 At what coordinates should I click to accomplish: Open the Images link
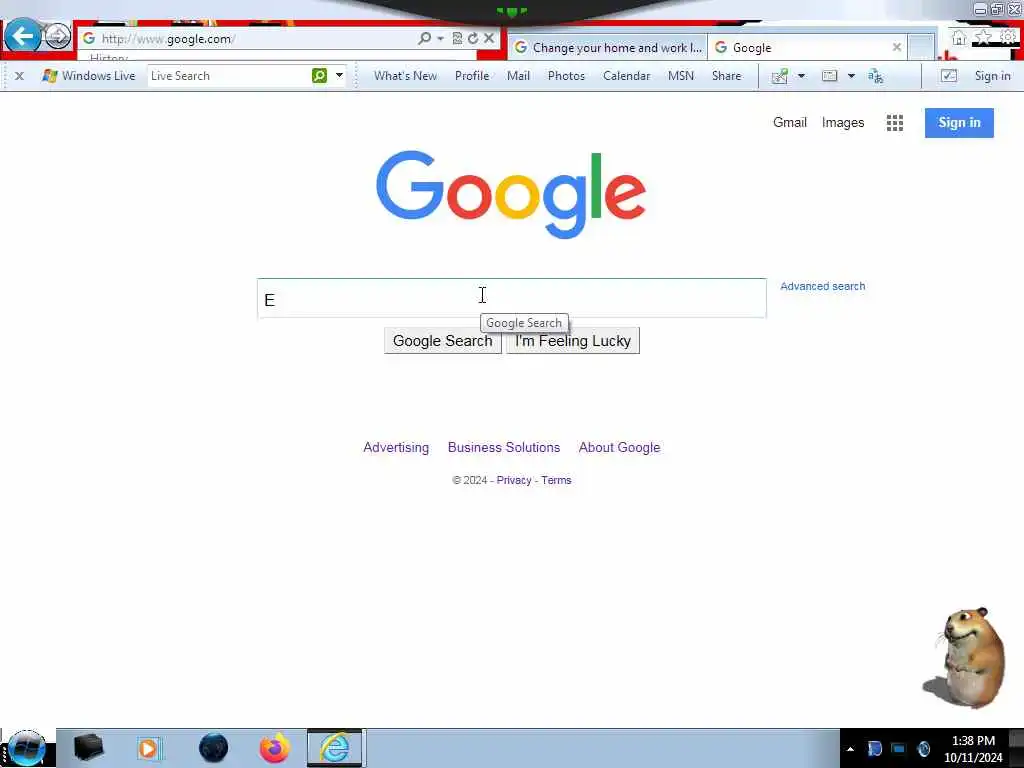coord(842,122)
